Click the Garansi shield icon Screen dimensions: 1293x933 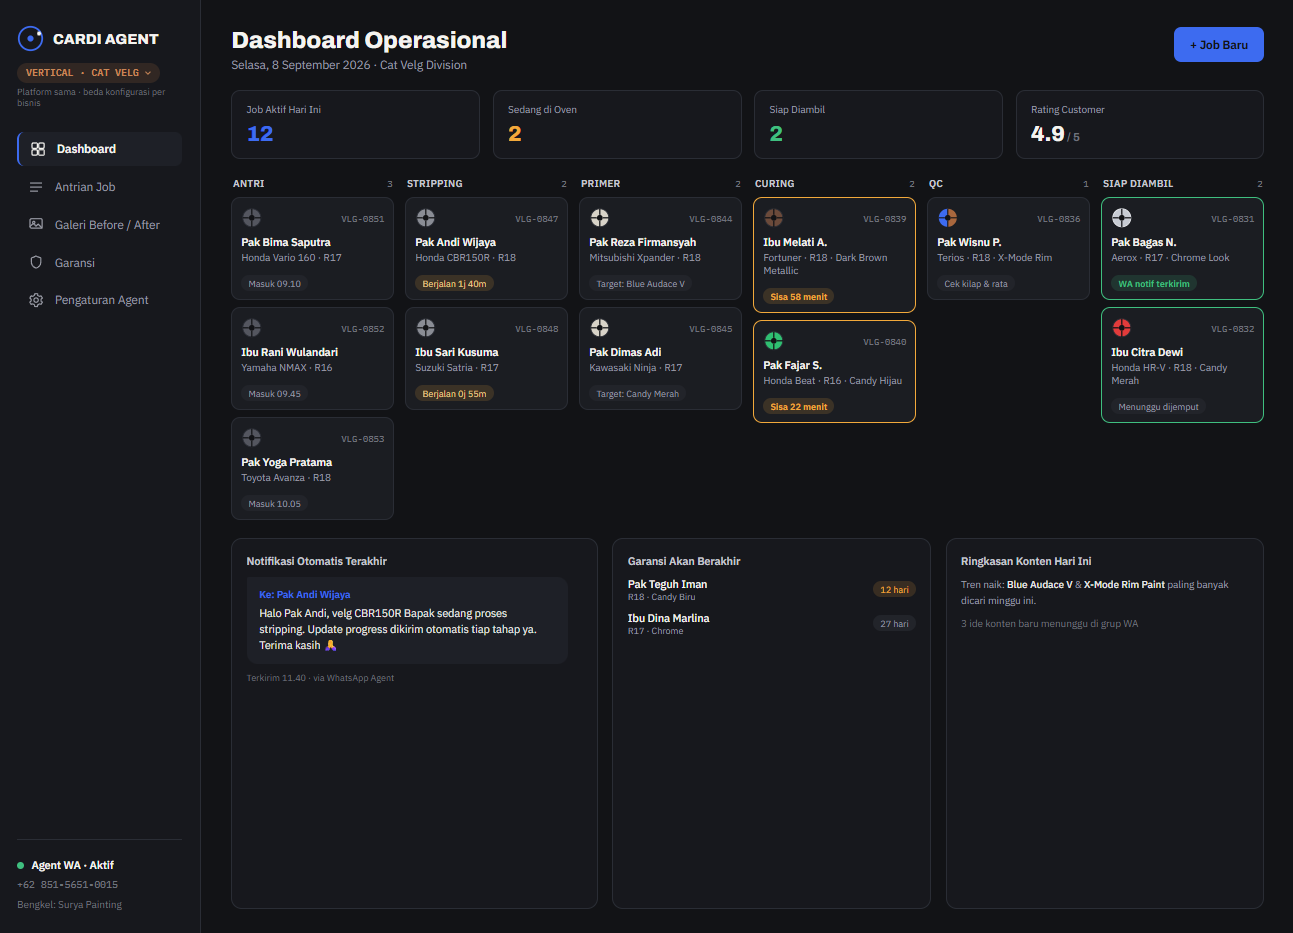(x=36, y=263)
